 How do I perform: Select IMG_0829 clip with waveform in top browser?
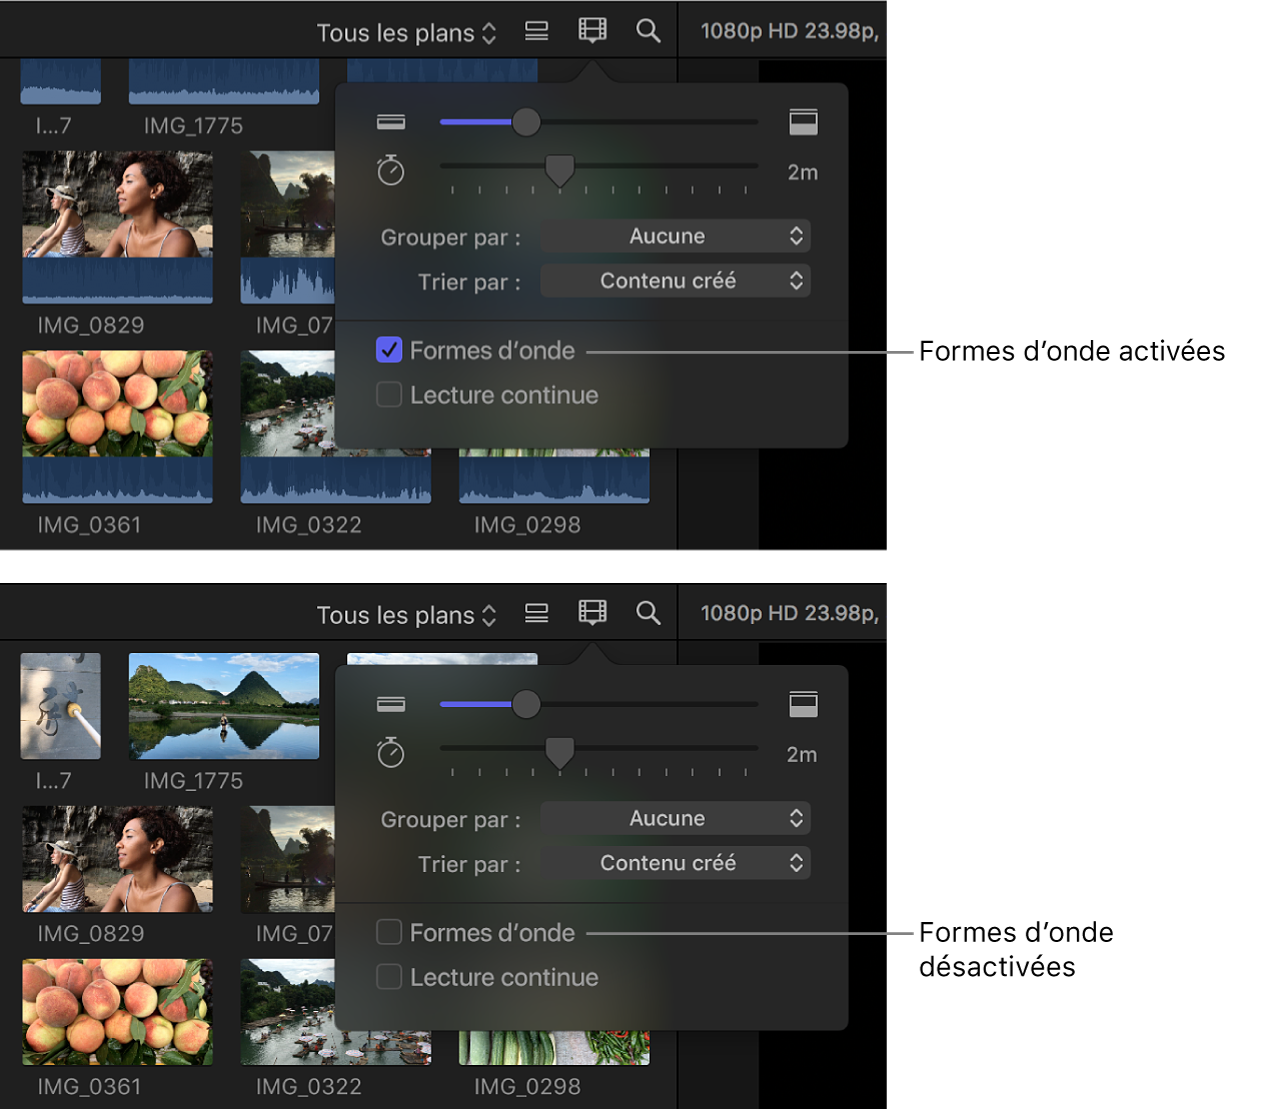click(118, 227)
